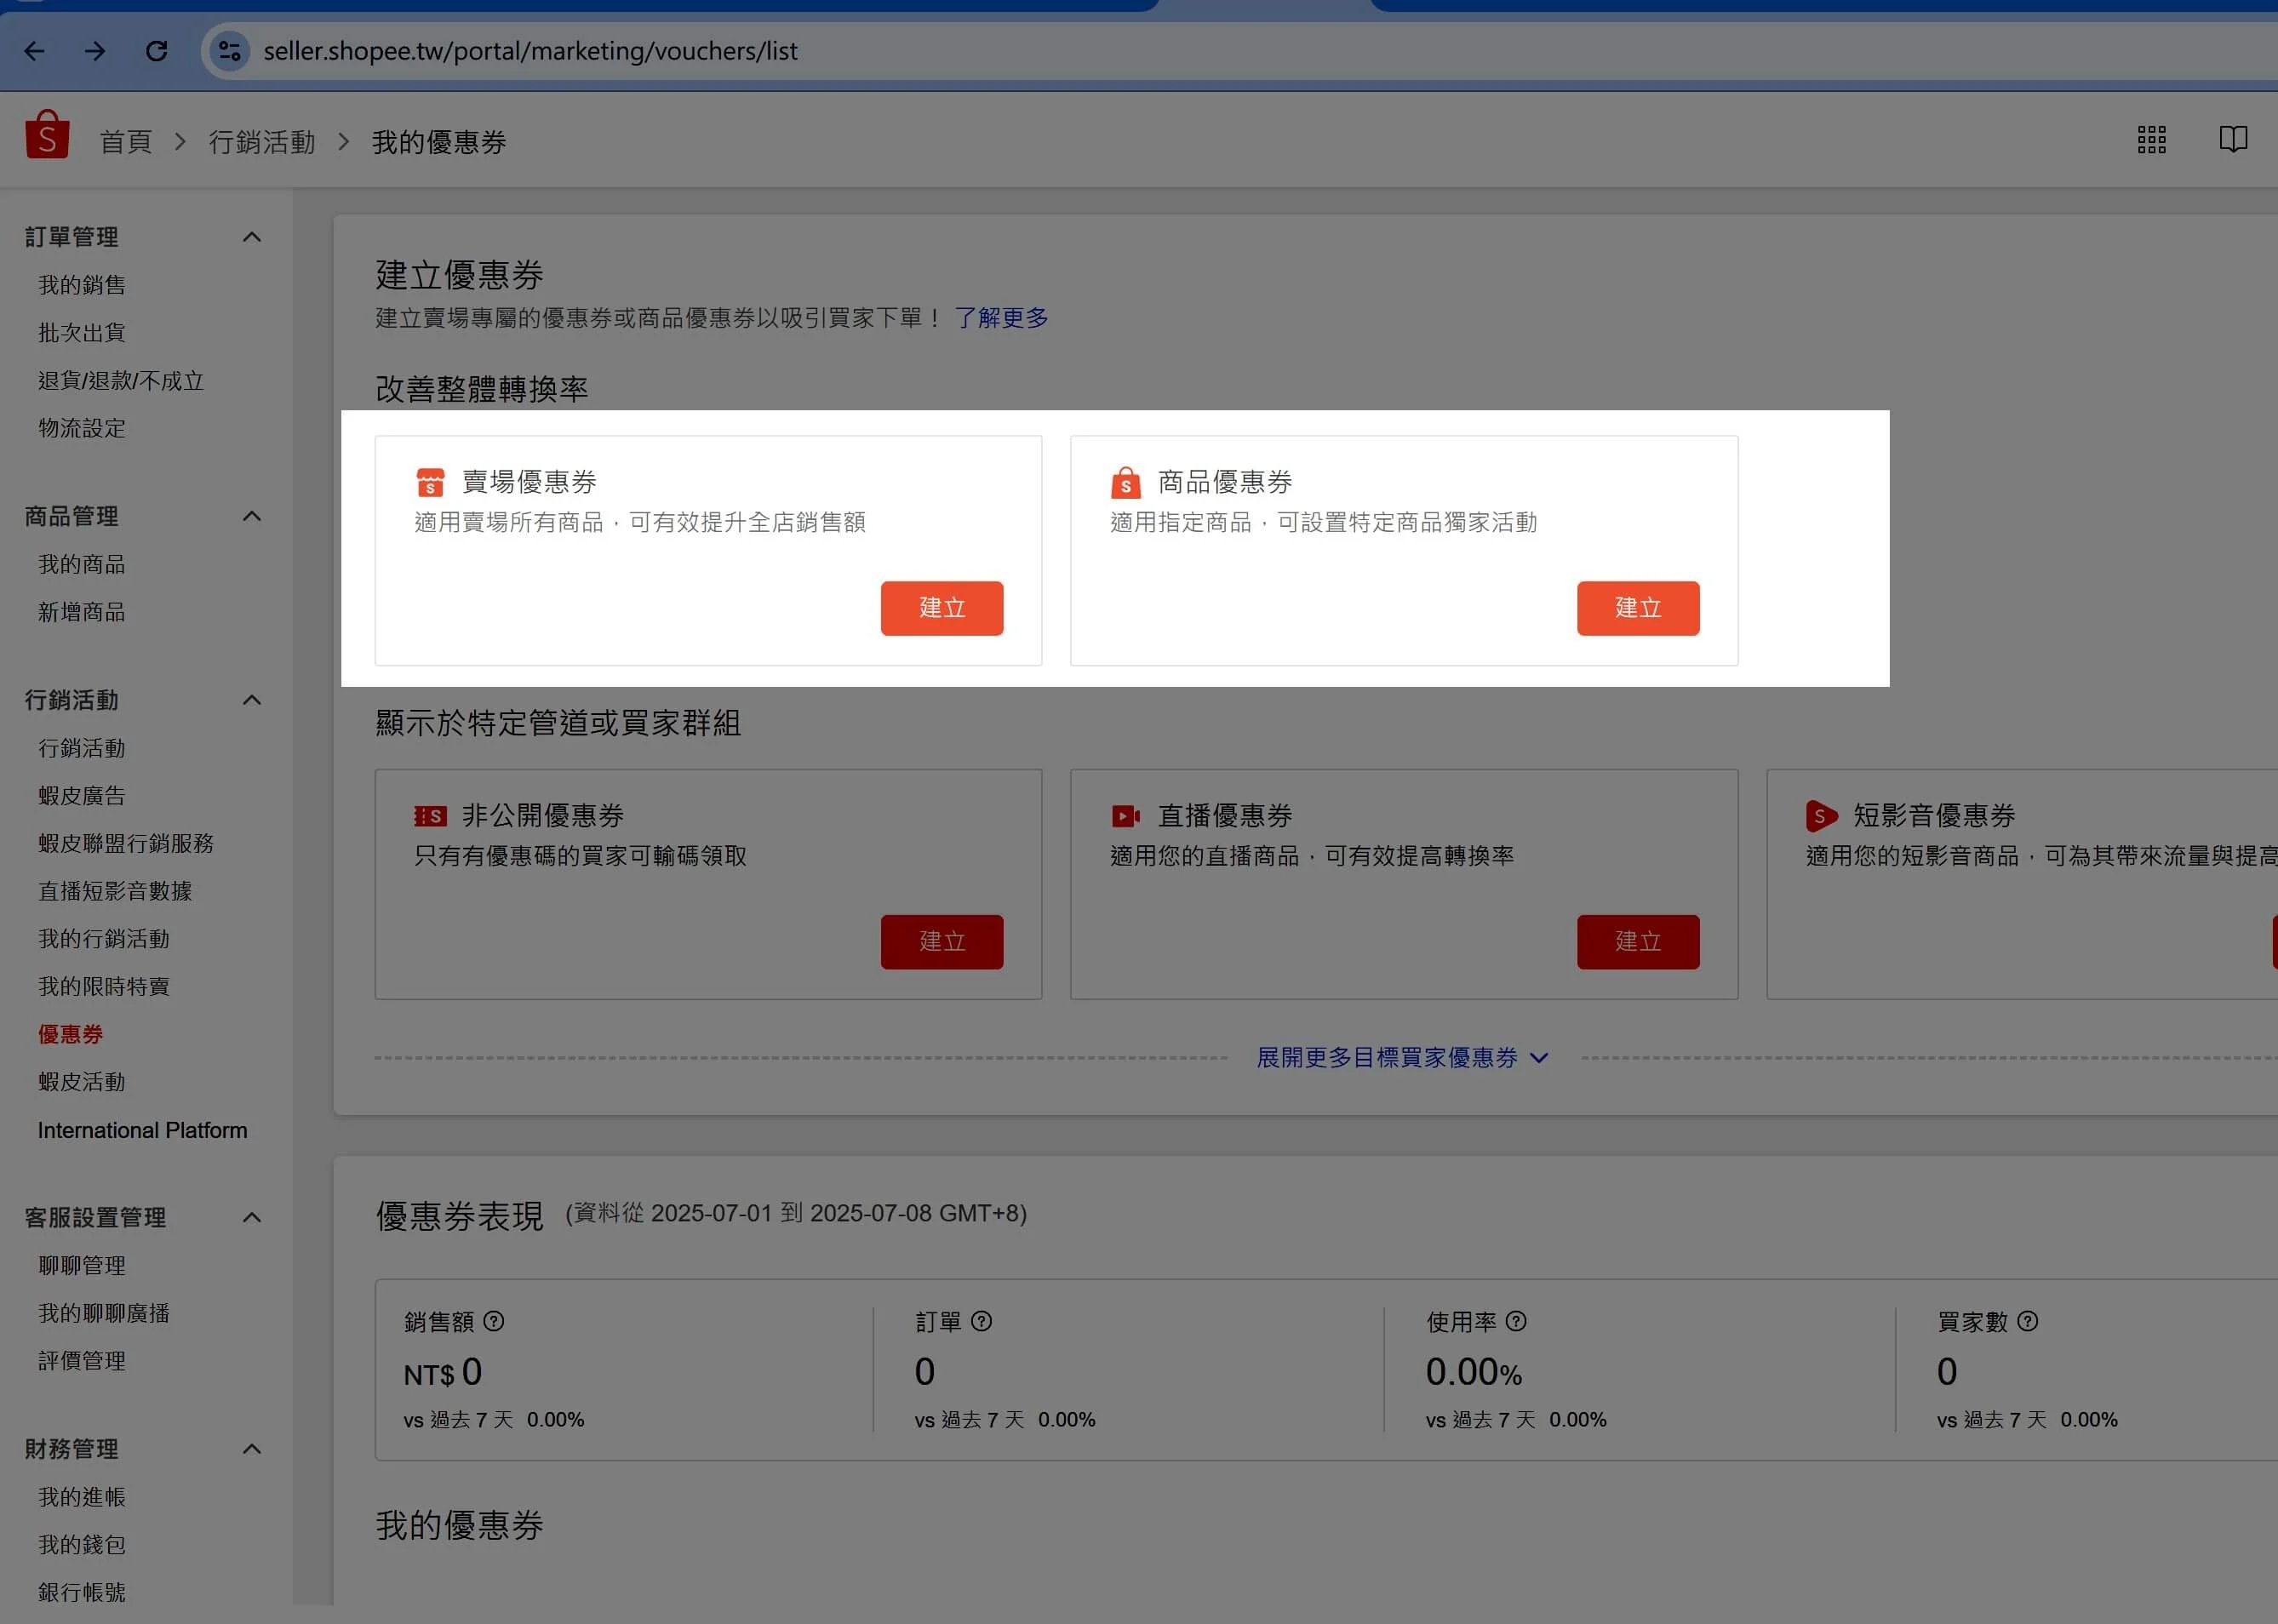Click 建立 for 賣場優惠券
Image resolution: width=2278 pixels, height=1624 pixels.
942,608
